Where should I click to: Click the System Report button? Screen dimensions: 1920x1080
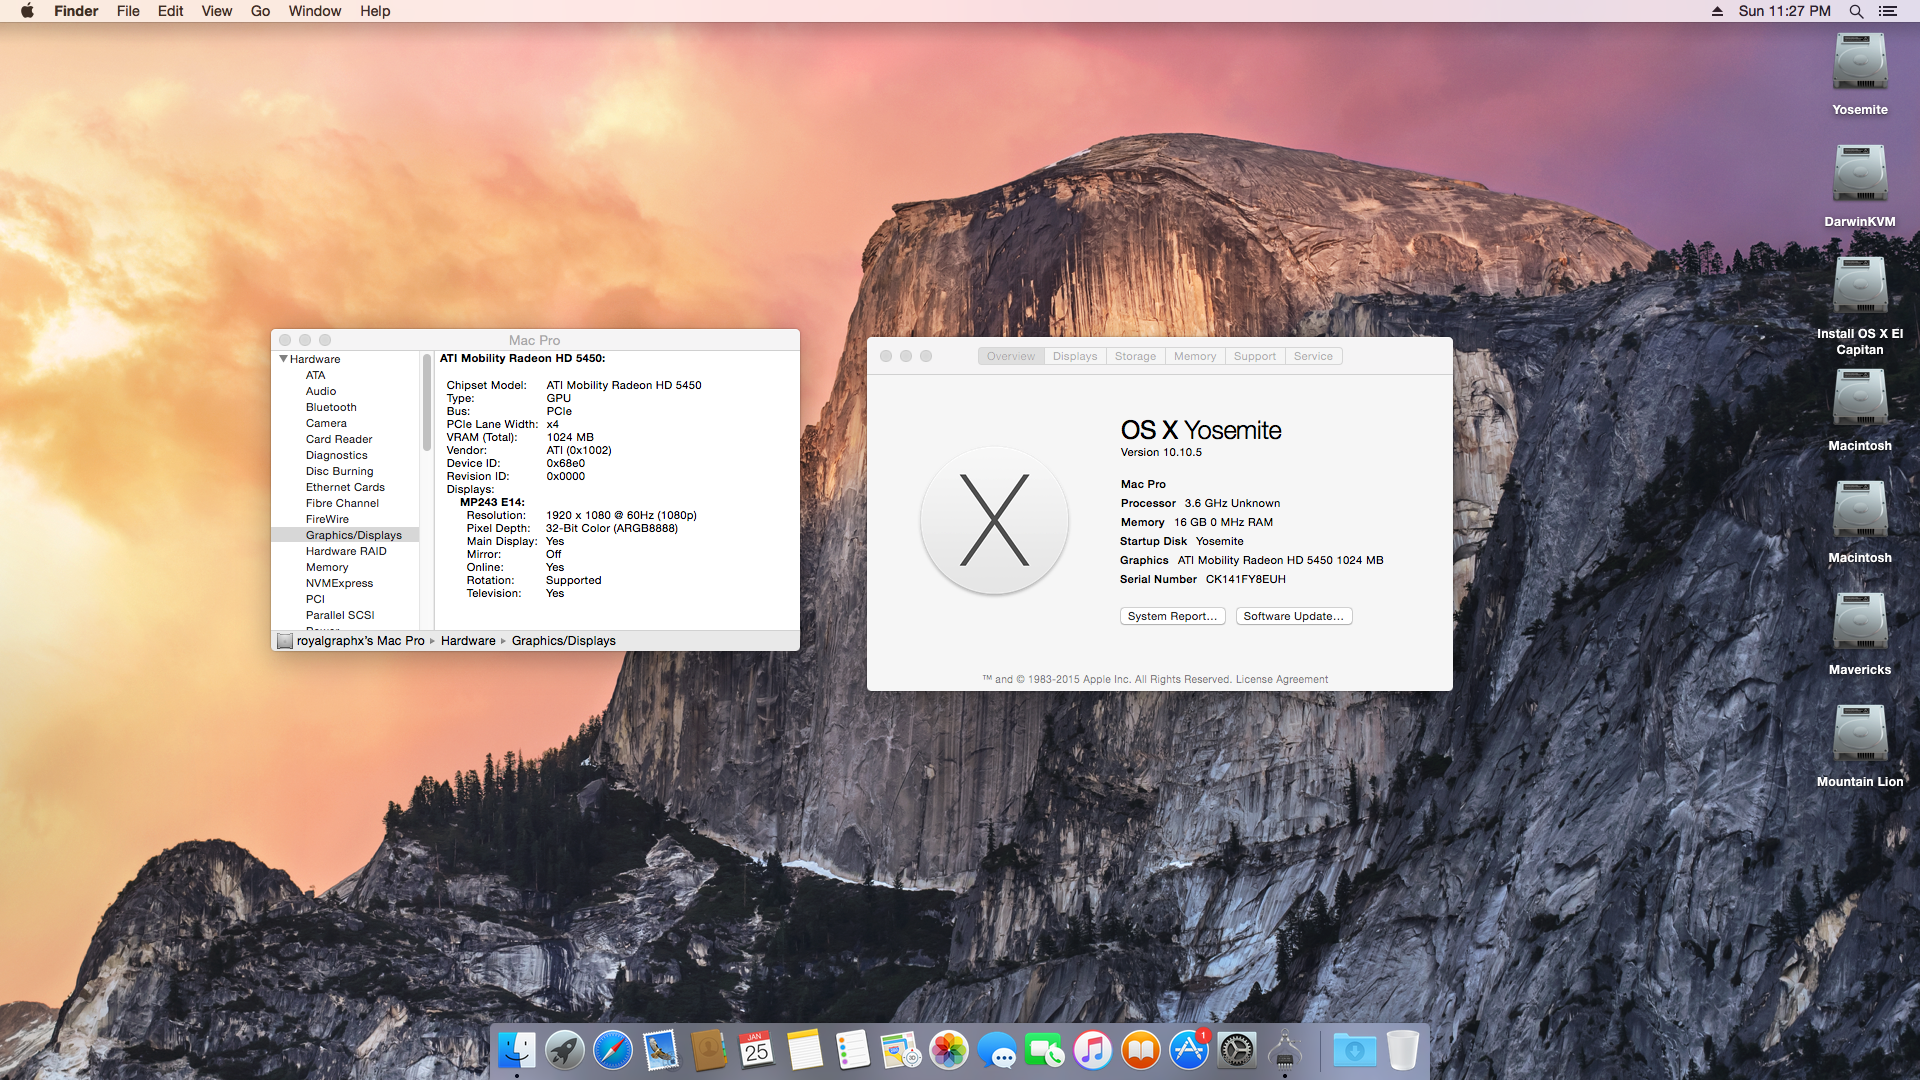click(1172, 616)
